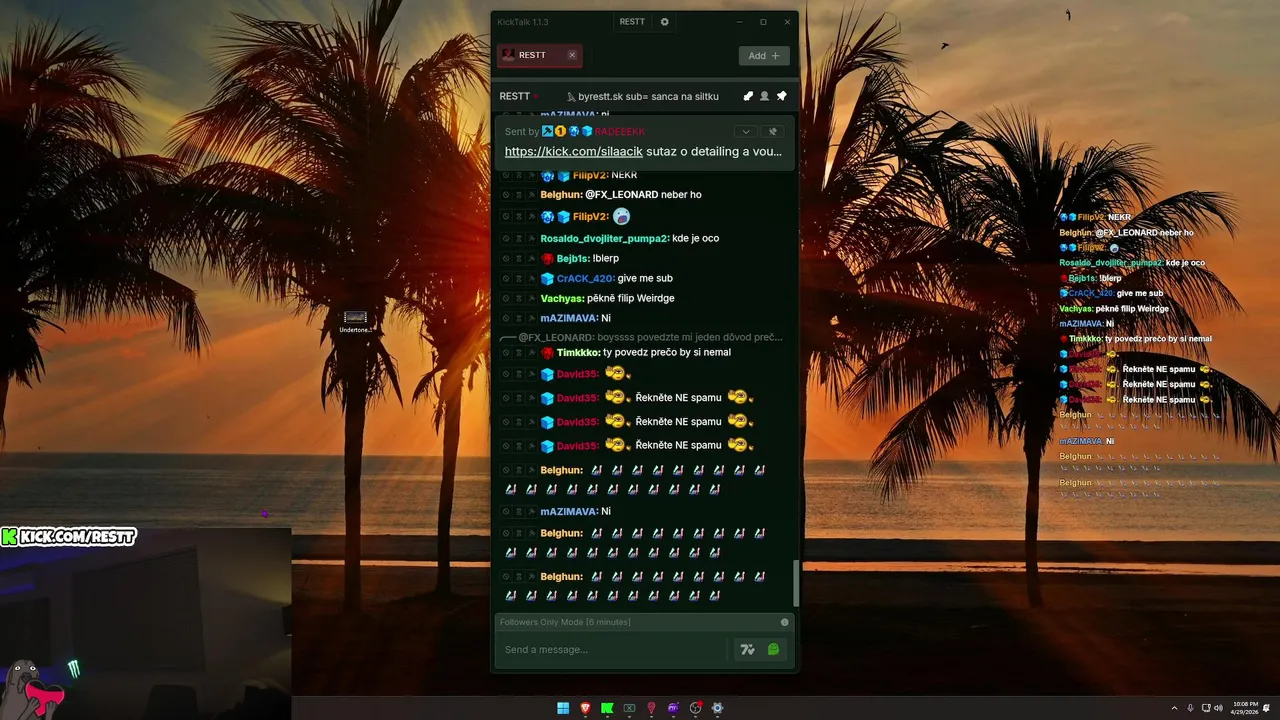The image size is (1280, 720).
Task: Click the emote in FilipV2's emote-only message
Action: 621,216
